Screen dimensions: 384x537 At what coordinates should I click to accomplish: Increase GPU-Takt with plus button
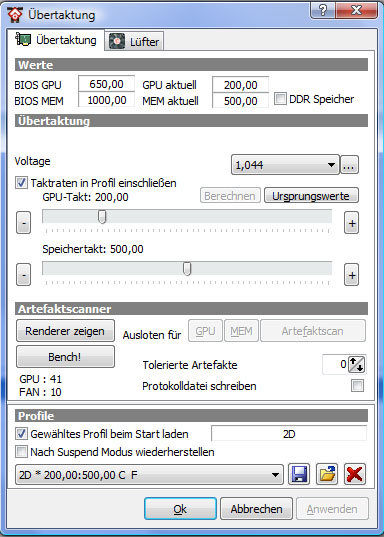coord(351,223)
